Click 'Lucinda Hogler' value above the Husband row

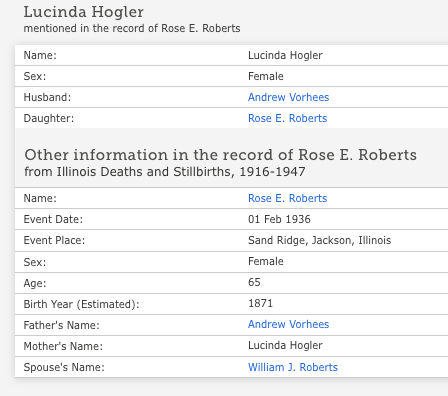click(x=285, y=55)
